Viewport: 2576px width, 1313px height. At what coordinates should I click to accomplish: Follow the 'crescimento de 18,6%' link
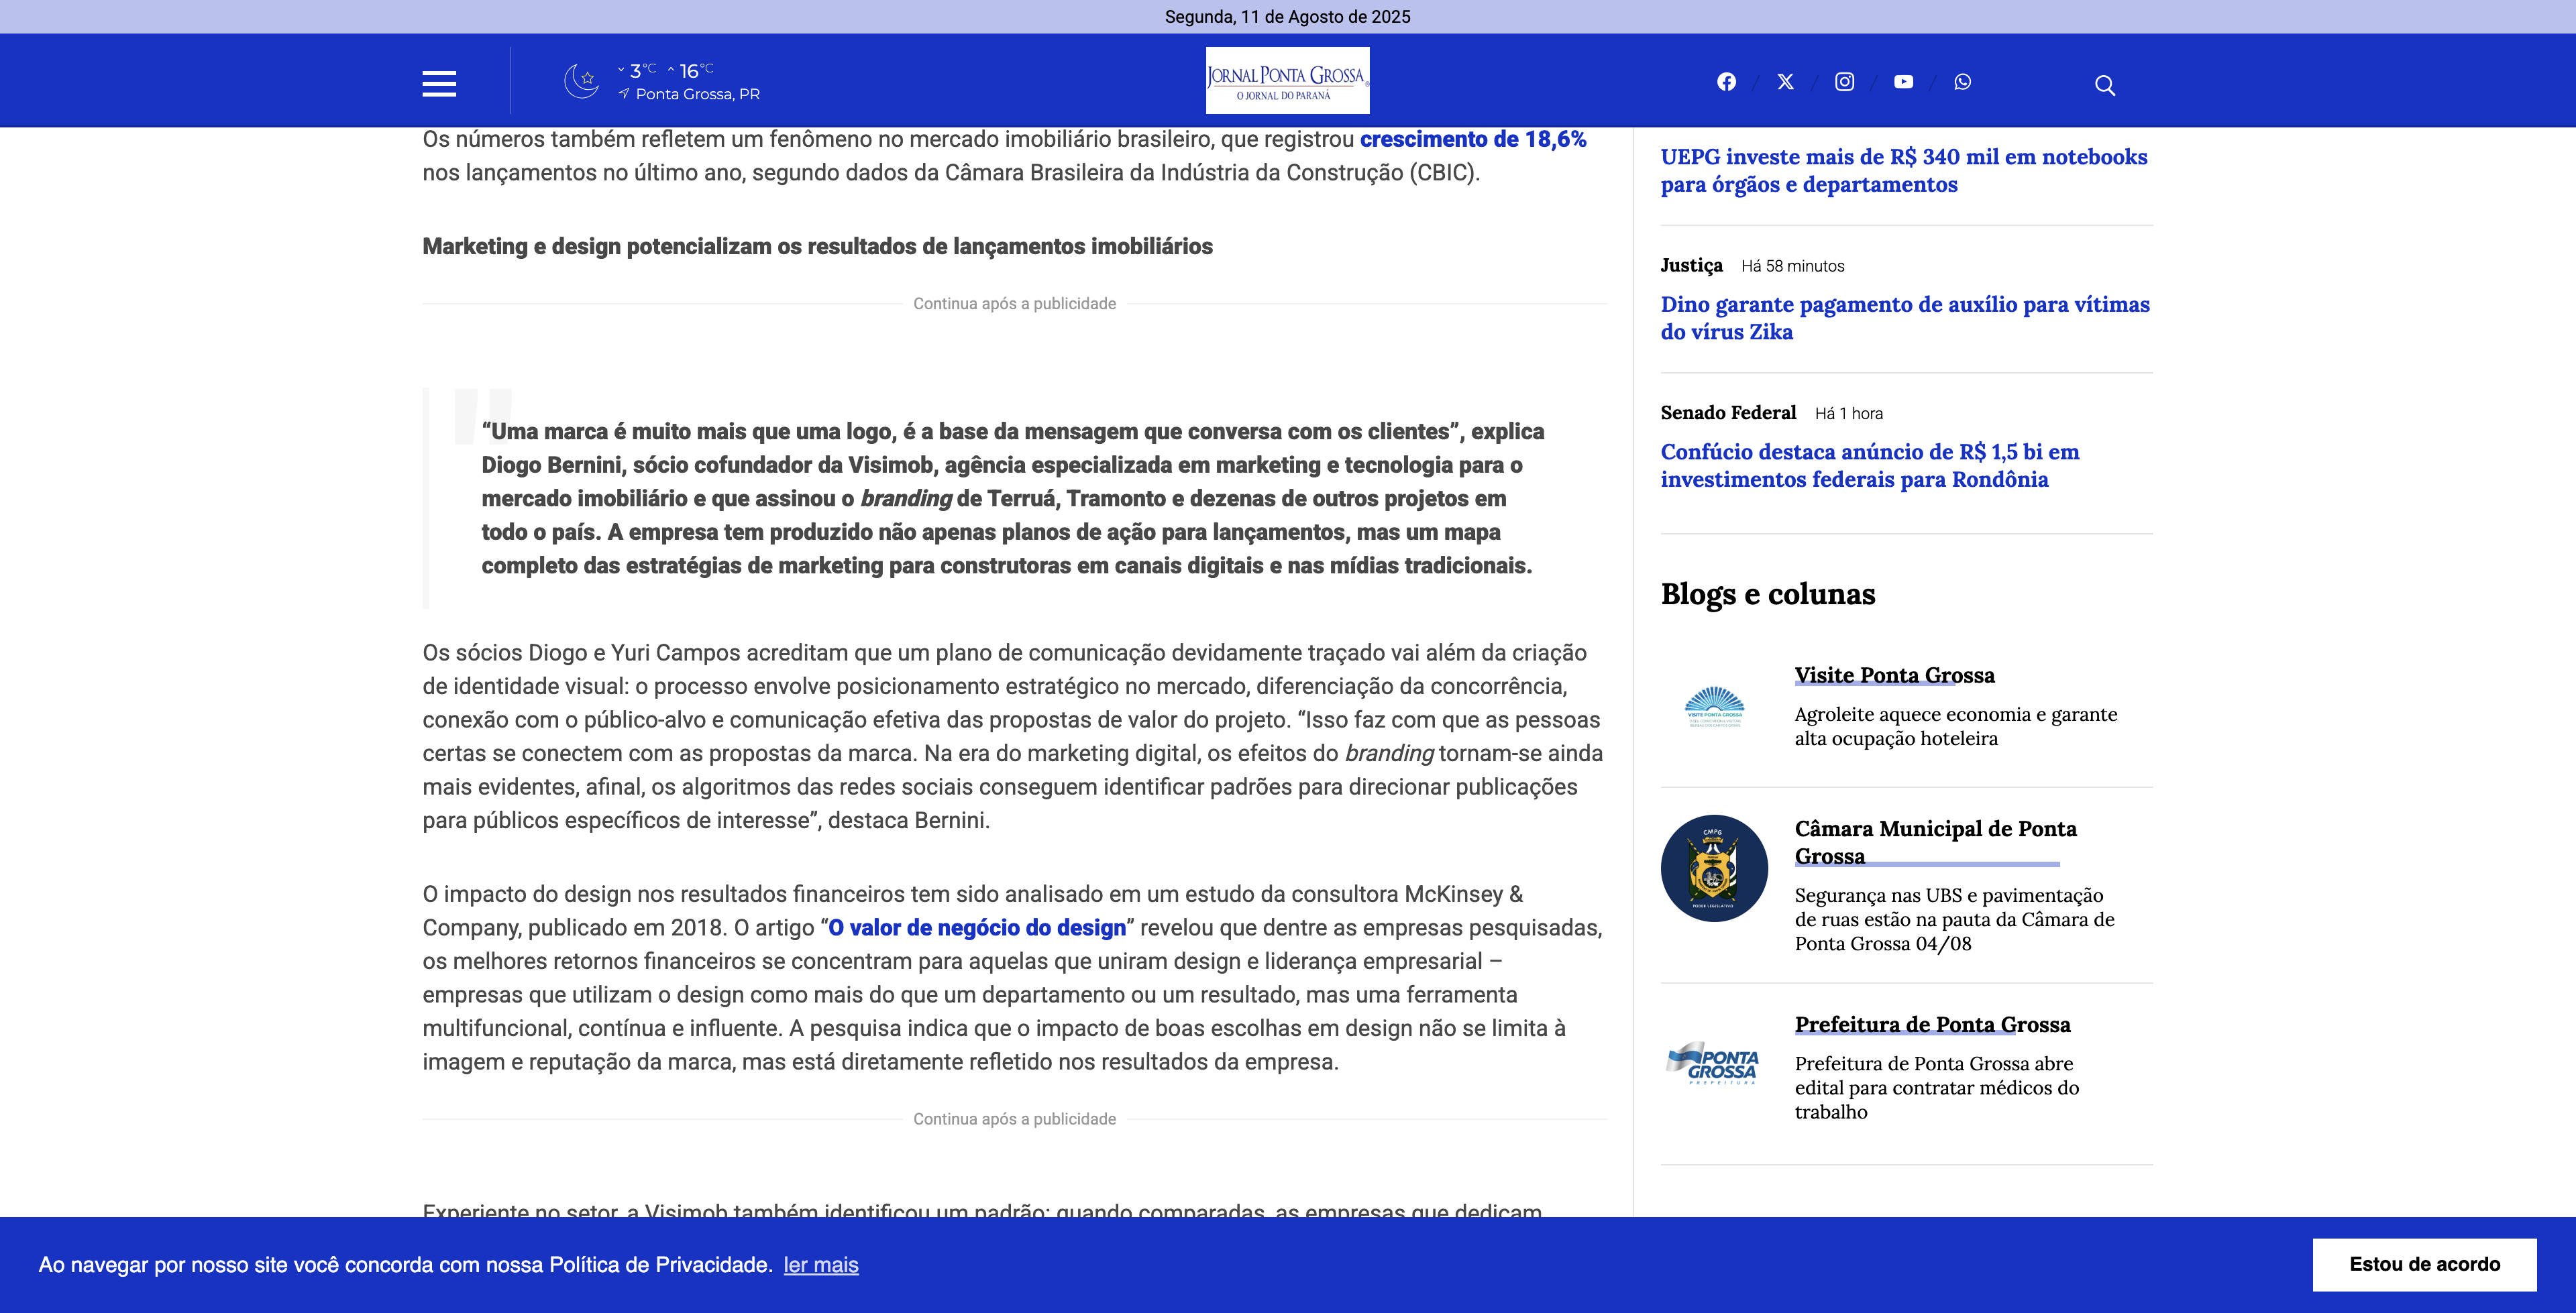1473,139
